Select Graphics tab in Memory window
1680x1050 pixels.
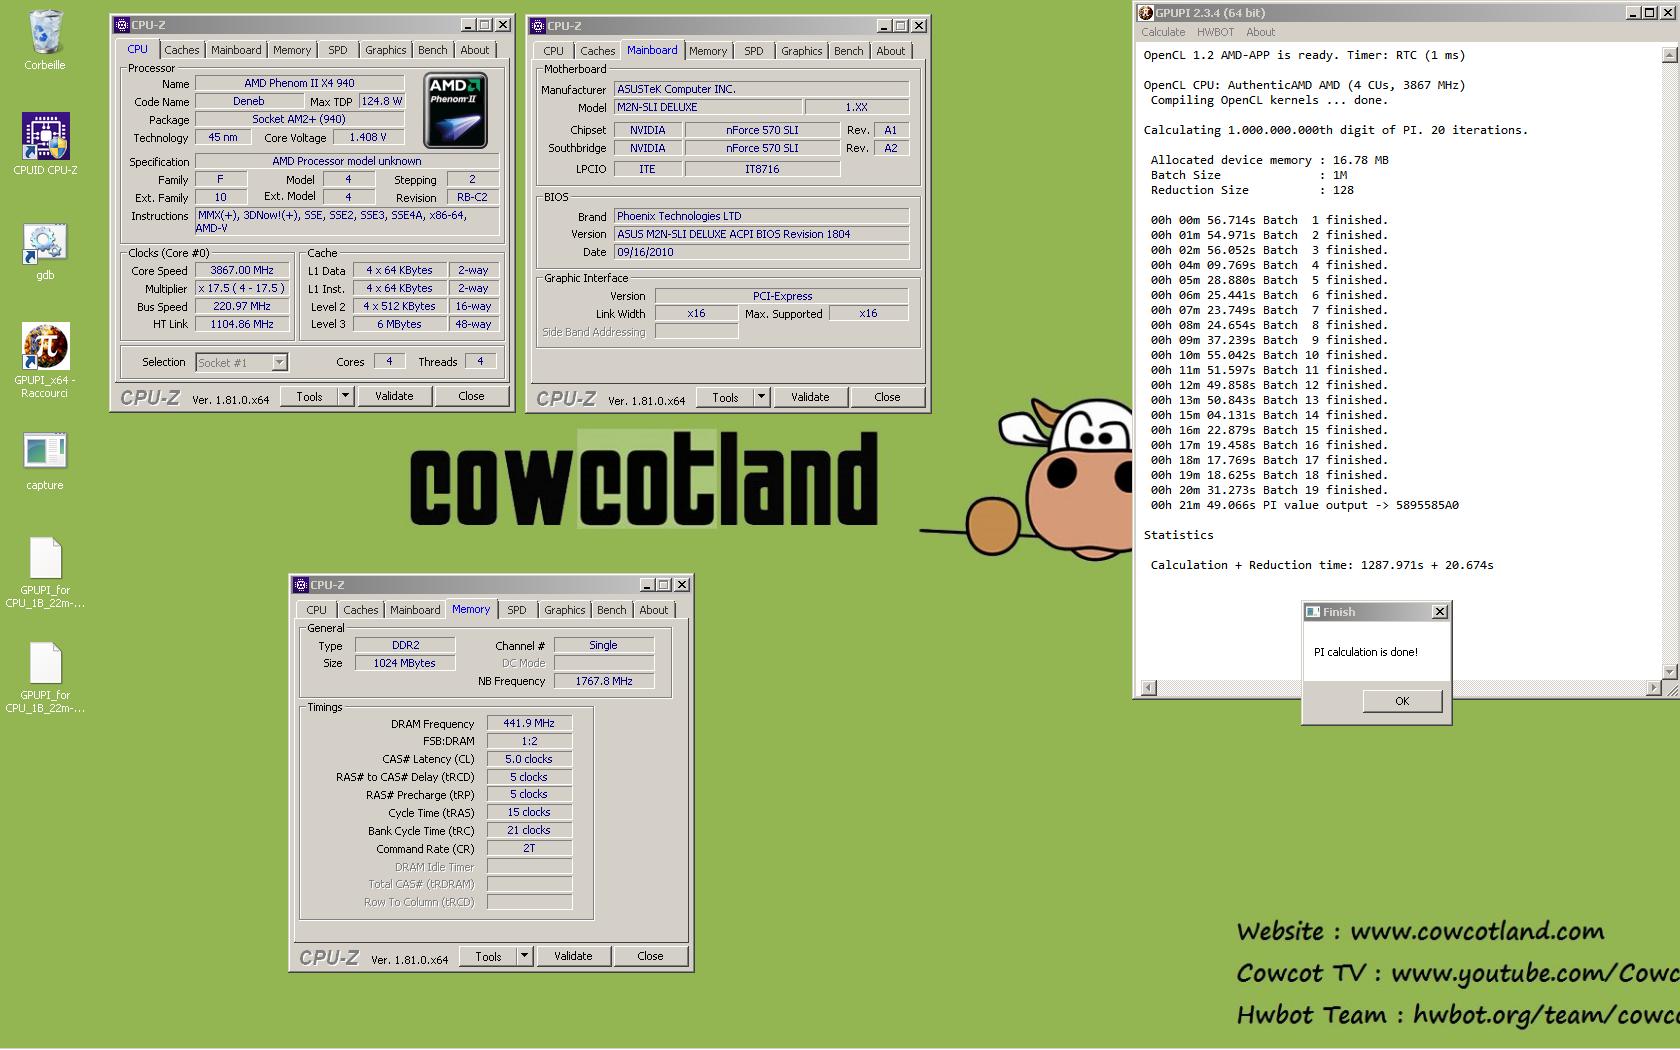pos(564,610)
